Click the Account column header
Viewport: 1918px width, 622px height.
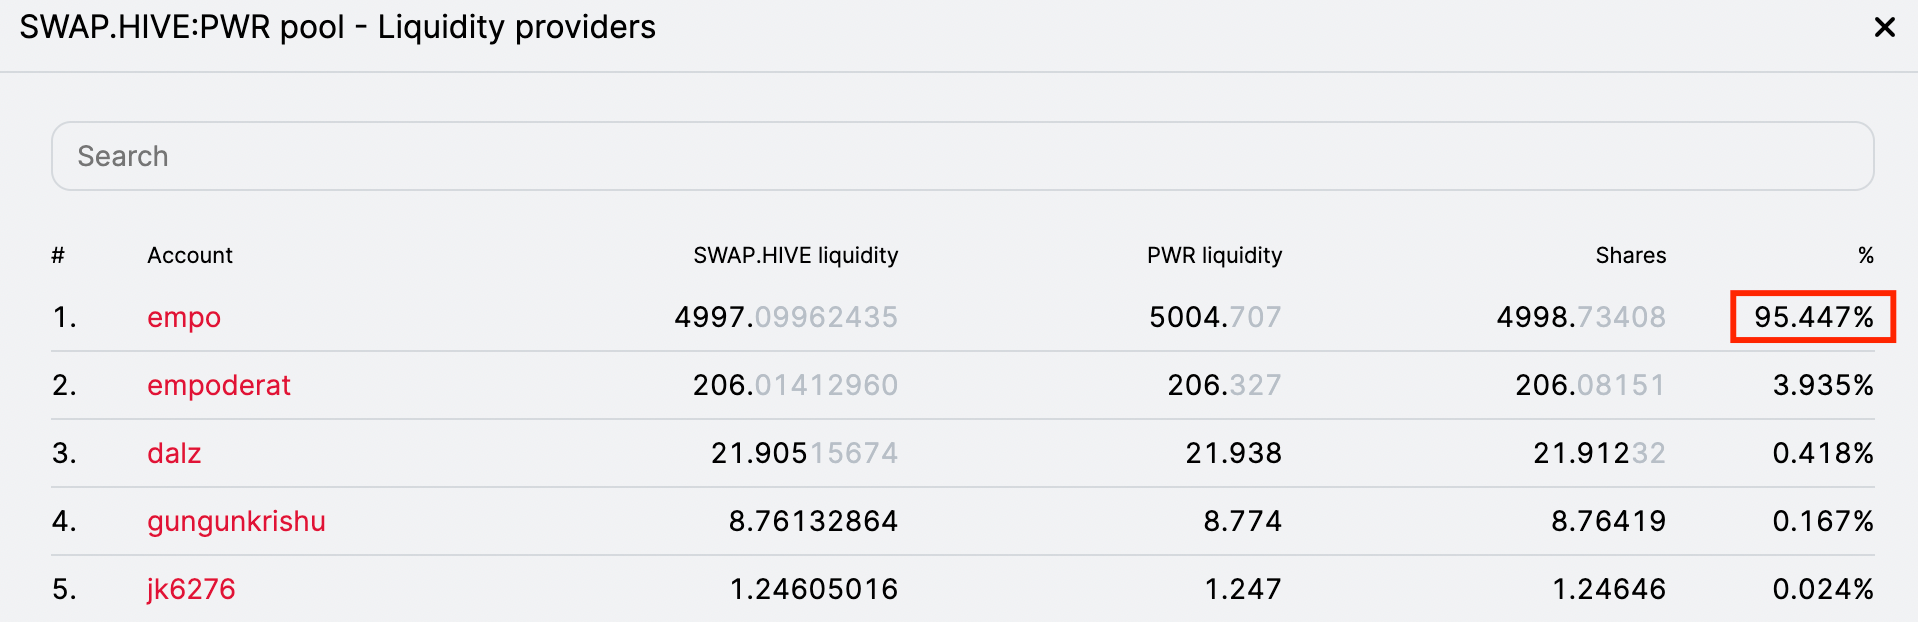[x=189, y=255]
